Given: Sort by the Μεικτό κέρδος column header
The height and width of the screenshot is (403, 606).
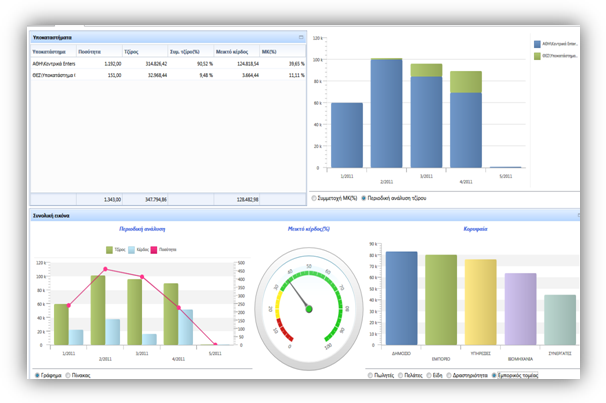Looking at the screenshot, I should [x=237, y=51].
